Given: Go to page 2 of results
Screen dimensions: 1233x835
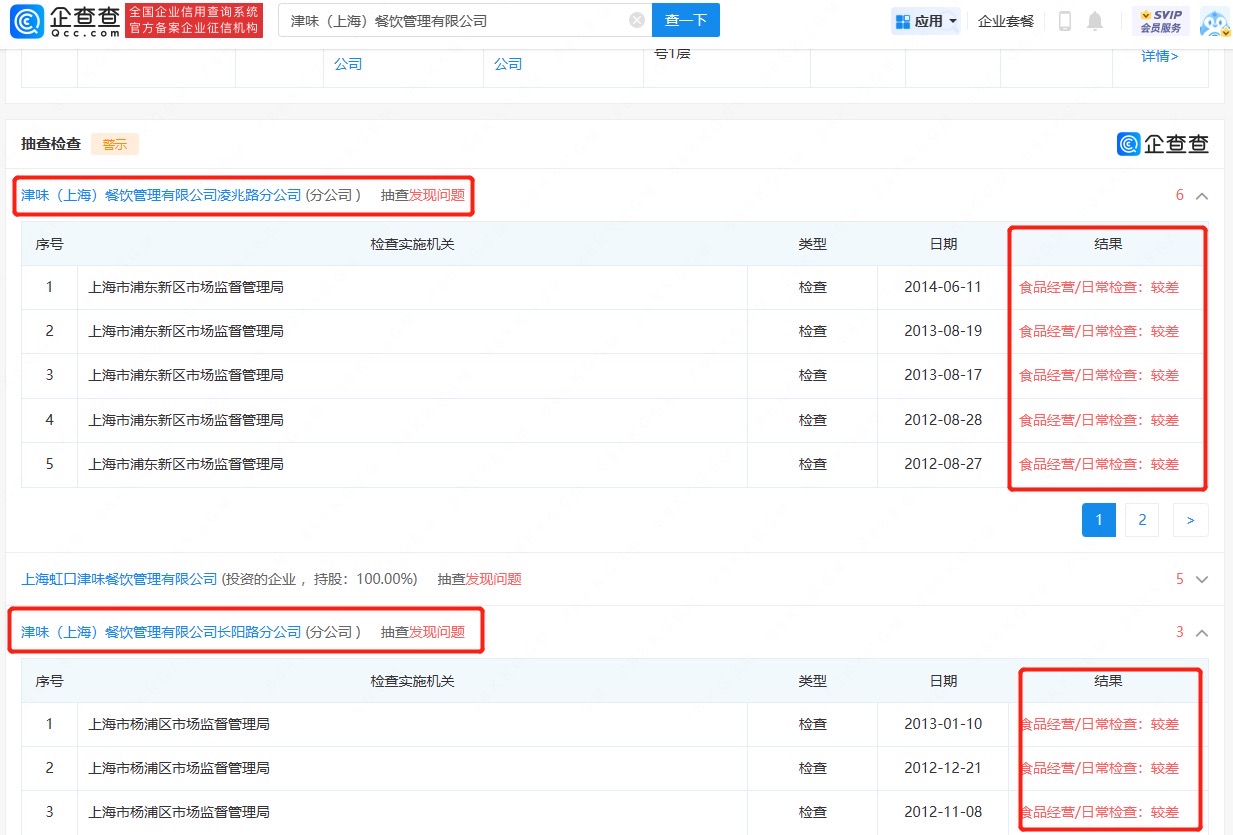Looking at the screenshot, I should [x=1142, y=520].
